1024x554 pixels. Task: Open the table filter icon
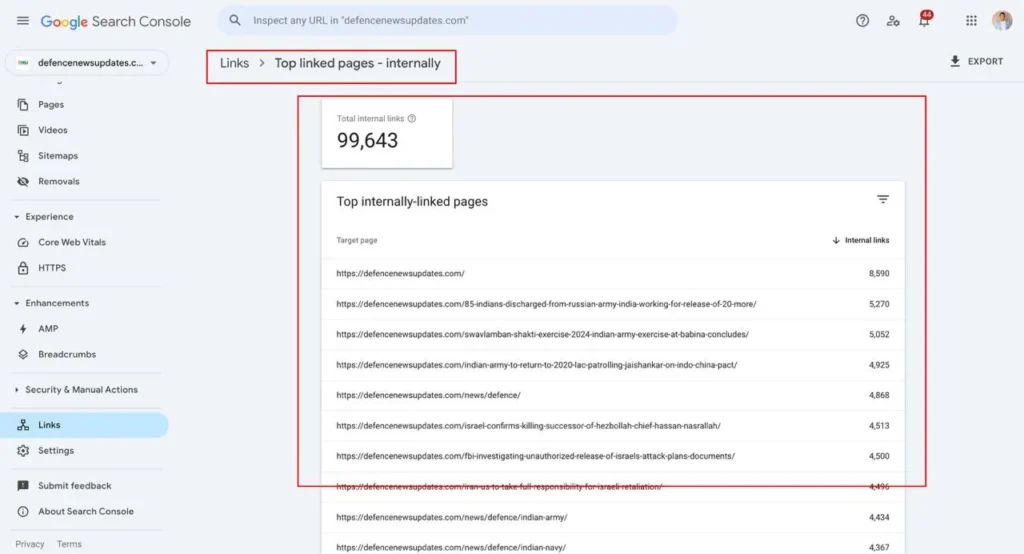[x=882, y=199]
